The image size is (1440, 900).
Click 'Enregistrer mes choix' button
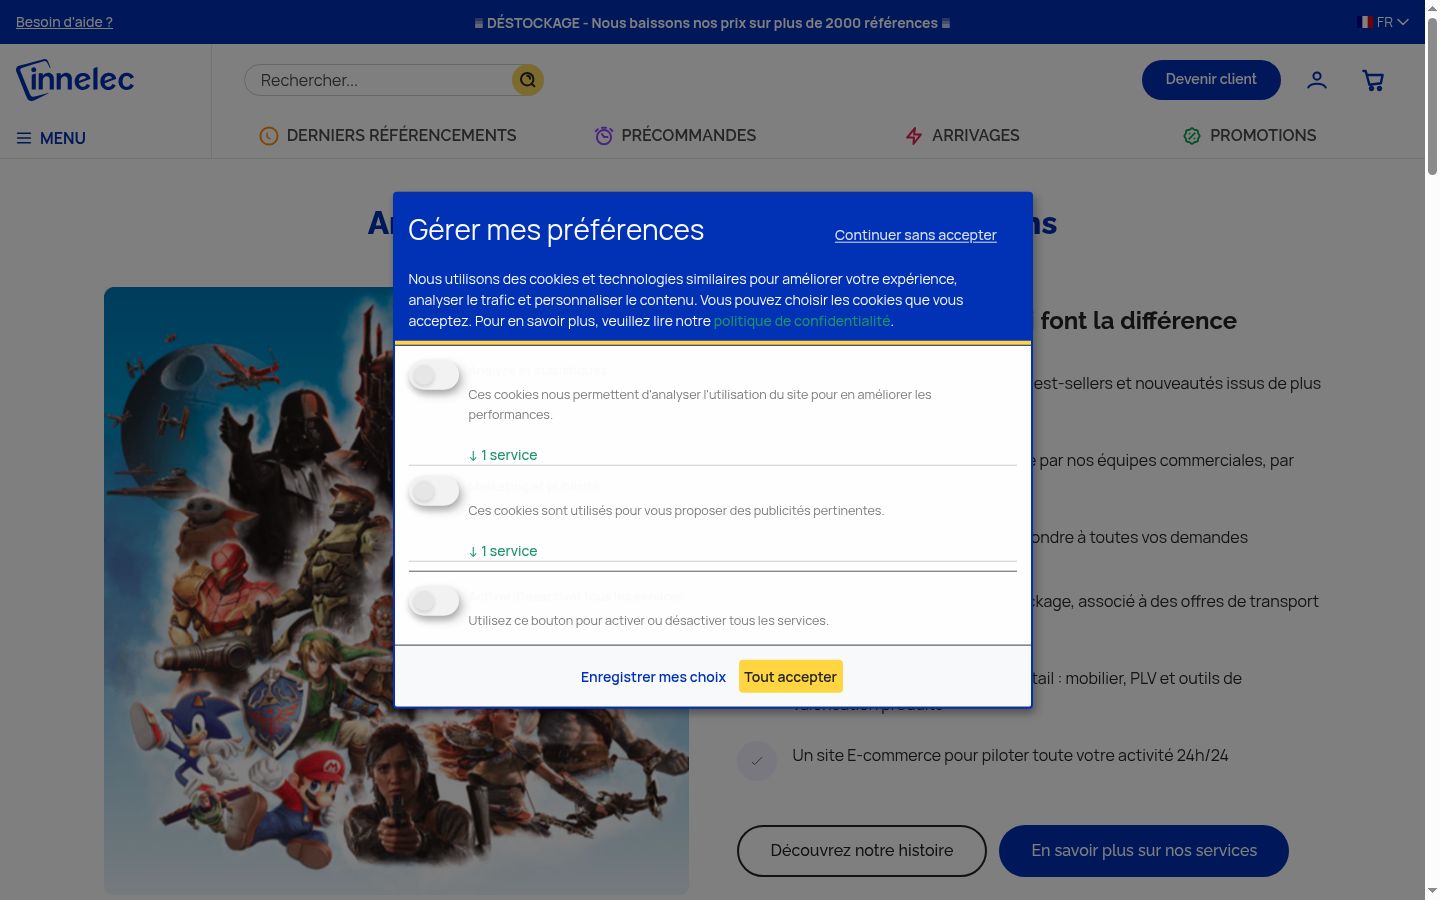coord(654,677)
